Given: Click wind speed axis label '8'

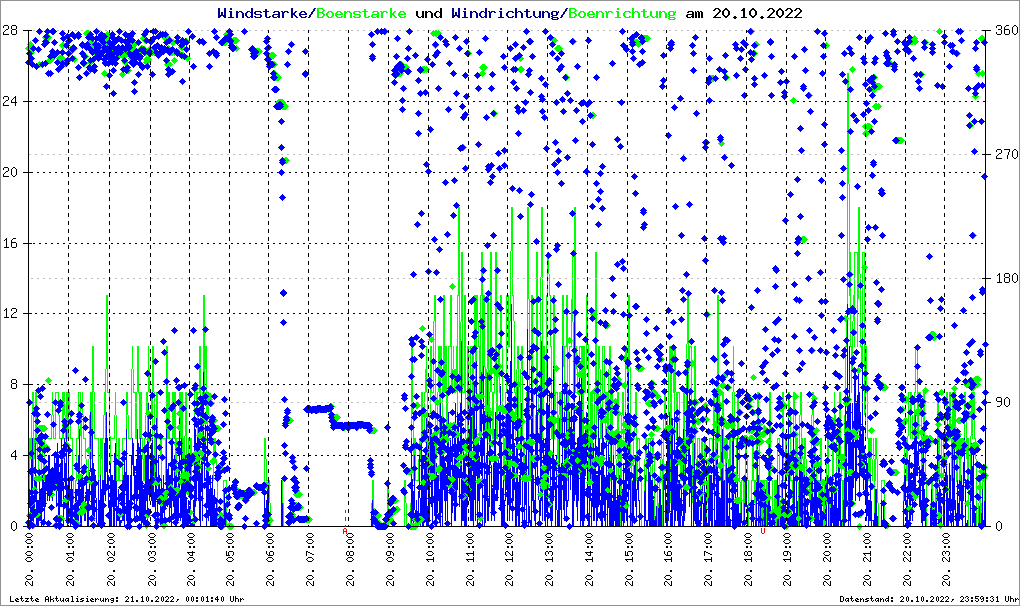Looking at the screenshot, I should click(x=14, y=384).
